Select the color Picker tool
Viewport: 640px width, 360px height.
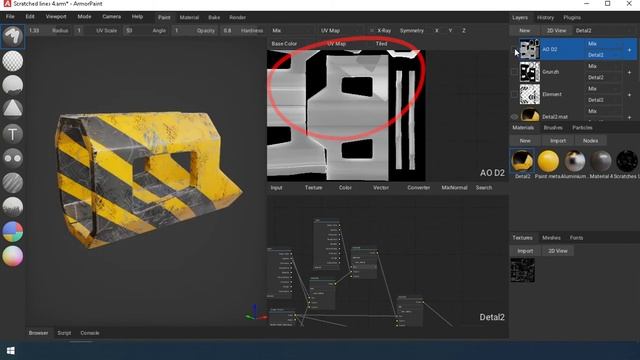point(13,256)
